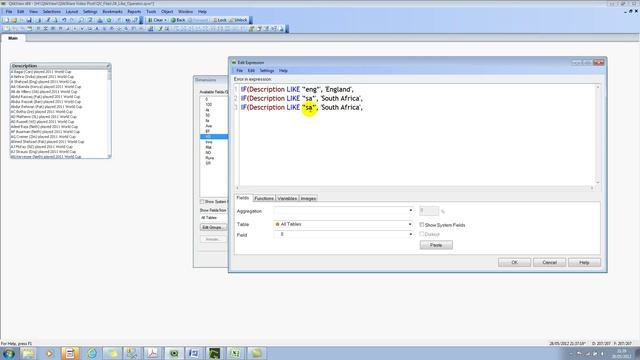Viewport: 640px width, 360px height.
Task: Open the Window menu
Action: click(x=185, y=12)
